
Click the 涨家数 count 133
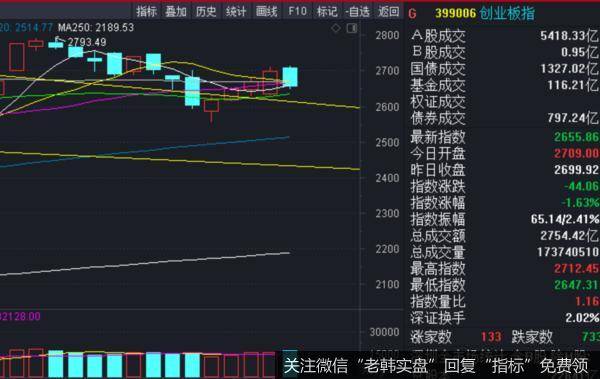[x=491, y=337]
